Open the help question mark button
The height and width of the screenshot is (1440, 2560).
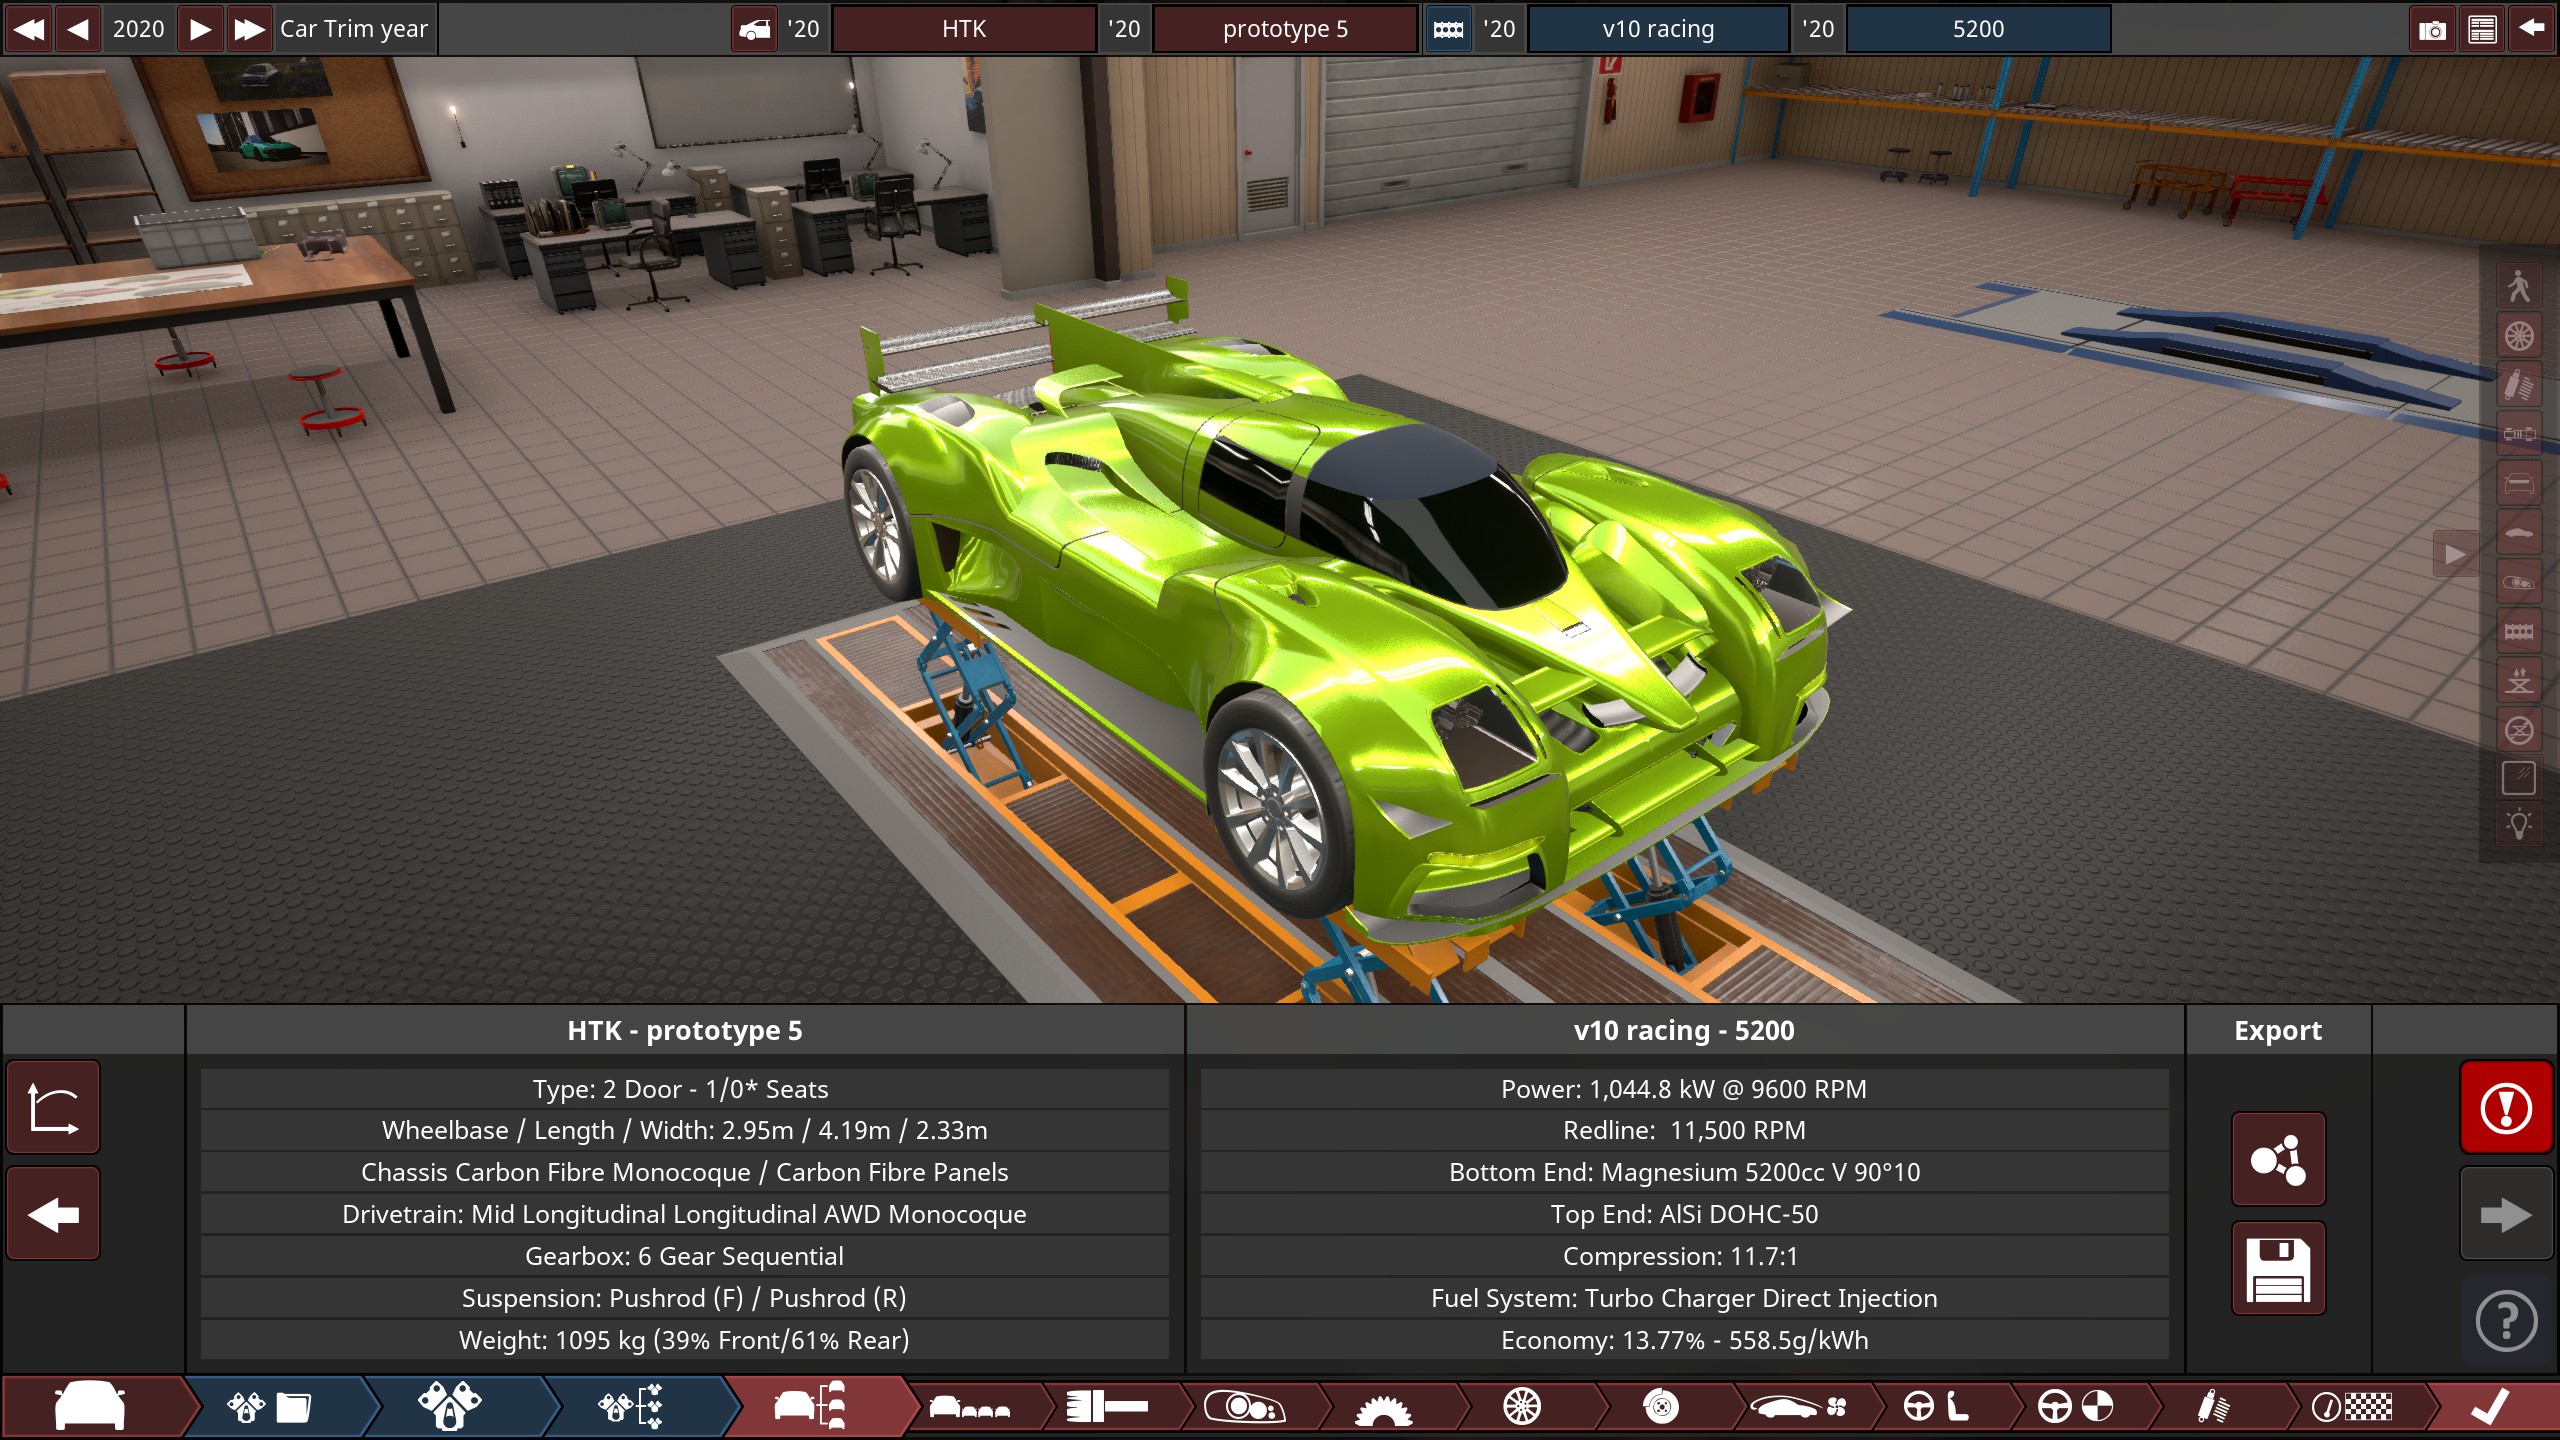pyautogui.click(x=2506, y=1321)
